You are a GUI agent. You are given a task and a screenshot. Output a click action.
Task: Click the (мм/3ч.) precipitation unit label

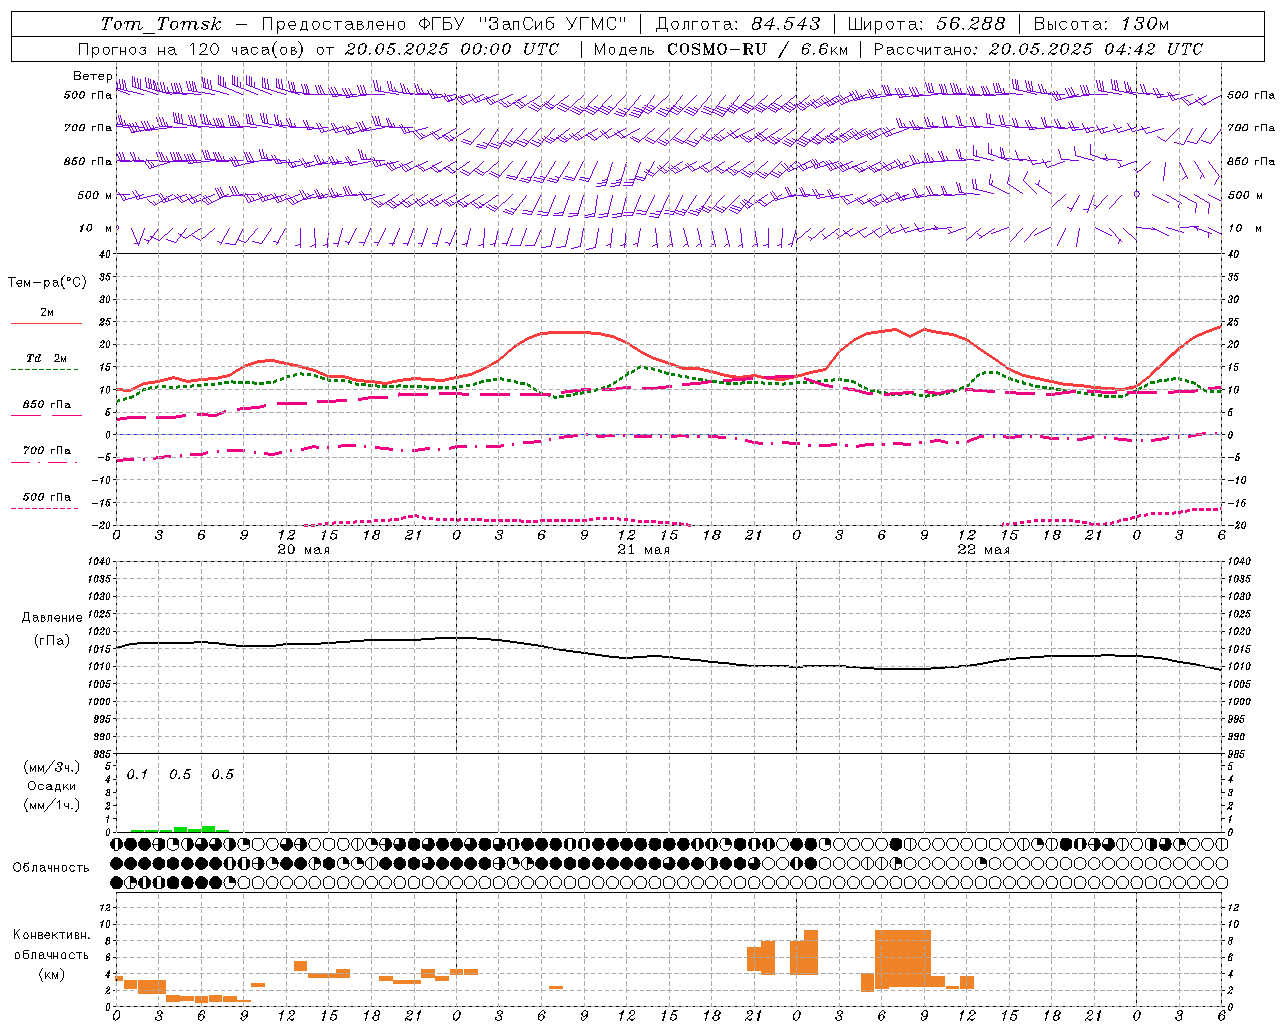tap(52, 766)
